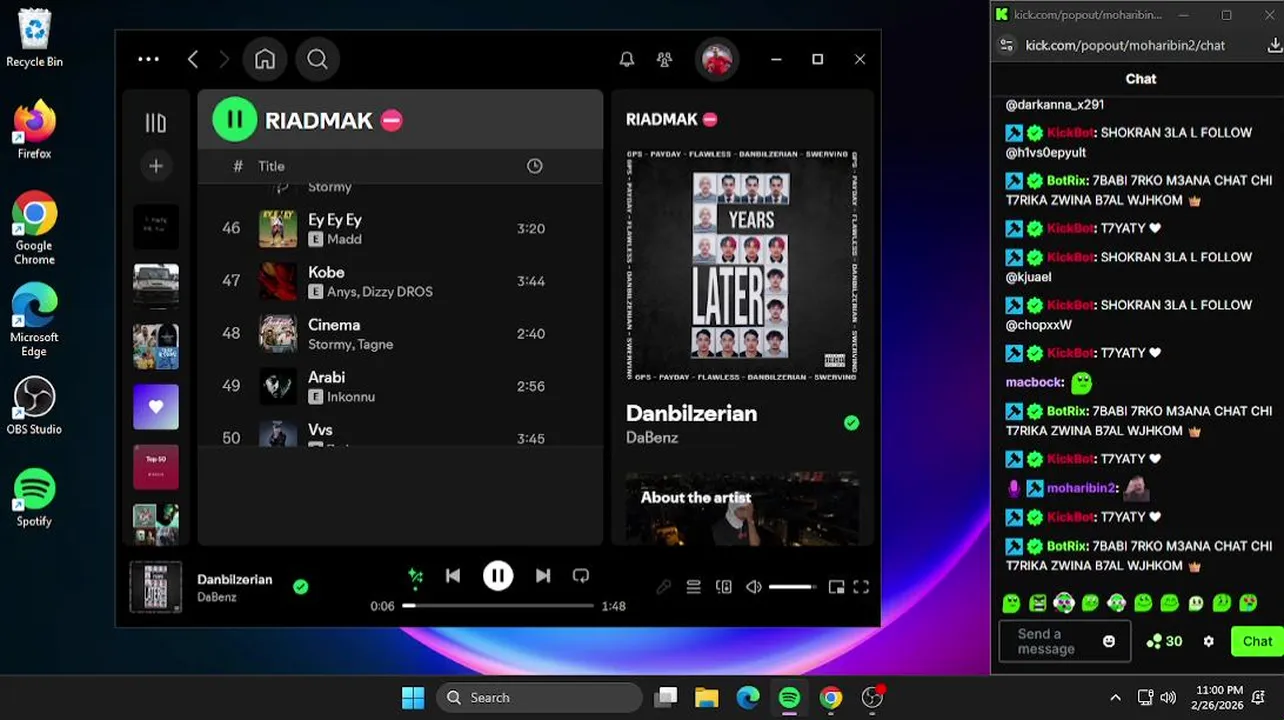This screenshot has height=720, width=1284.
Task: Open site info icon in Kick address bar
Action: tap(1007, 45)
